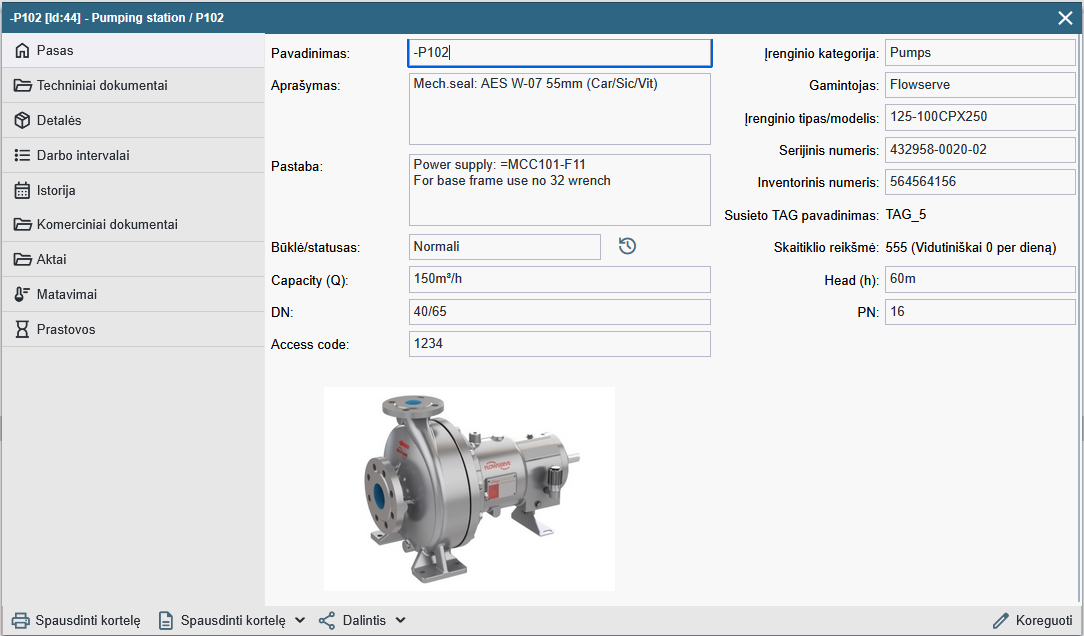Image resolution: width=1084 pixels, height=636 pixels.
Task: Click the Įrenginio kategorija field showing Pumps
Action: (980, 53)
